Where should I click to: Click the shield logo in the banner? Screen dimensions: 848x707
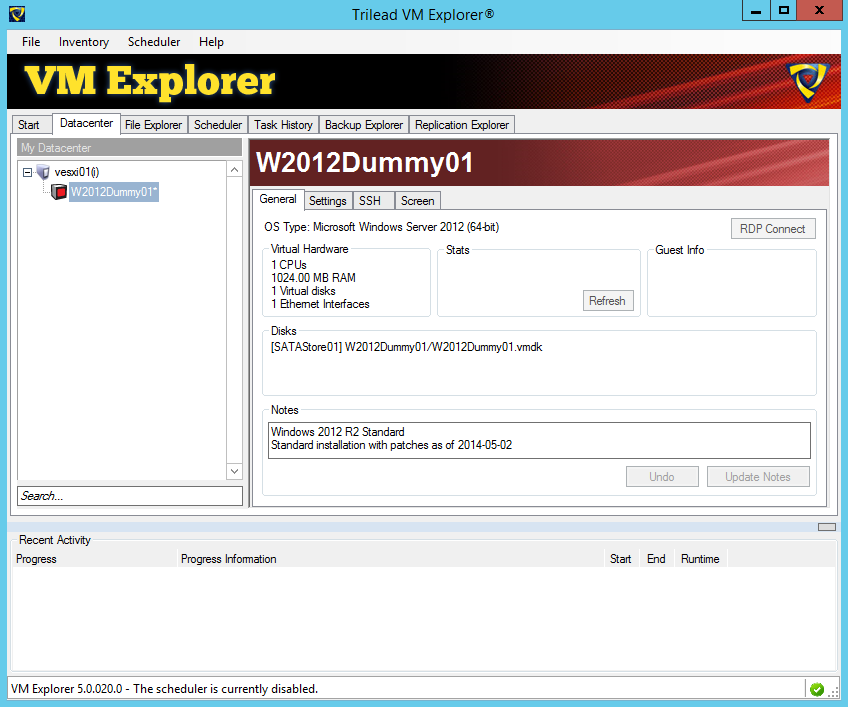(x=808, y=82)
